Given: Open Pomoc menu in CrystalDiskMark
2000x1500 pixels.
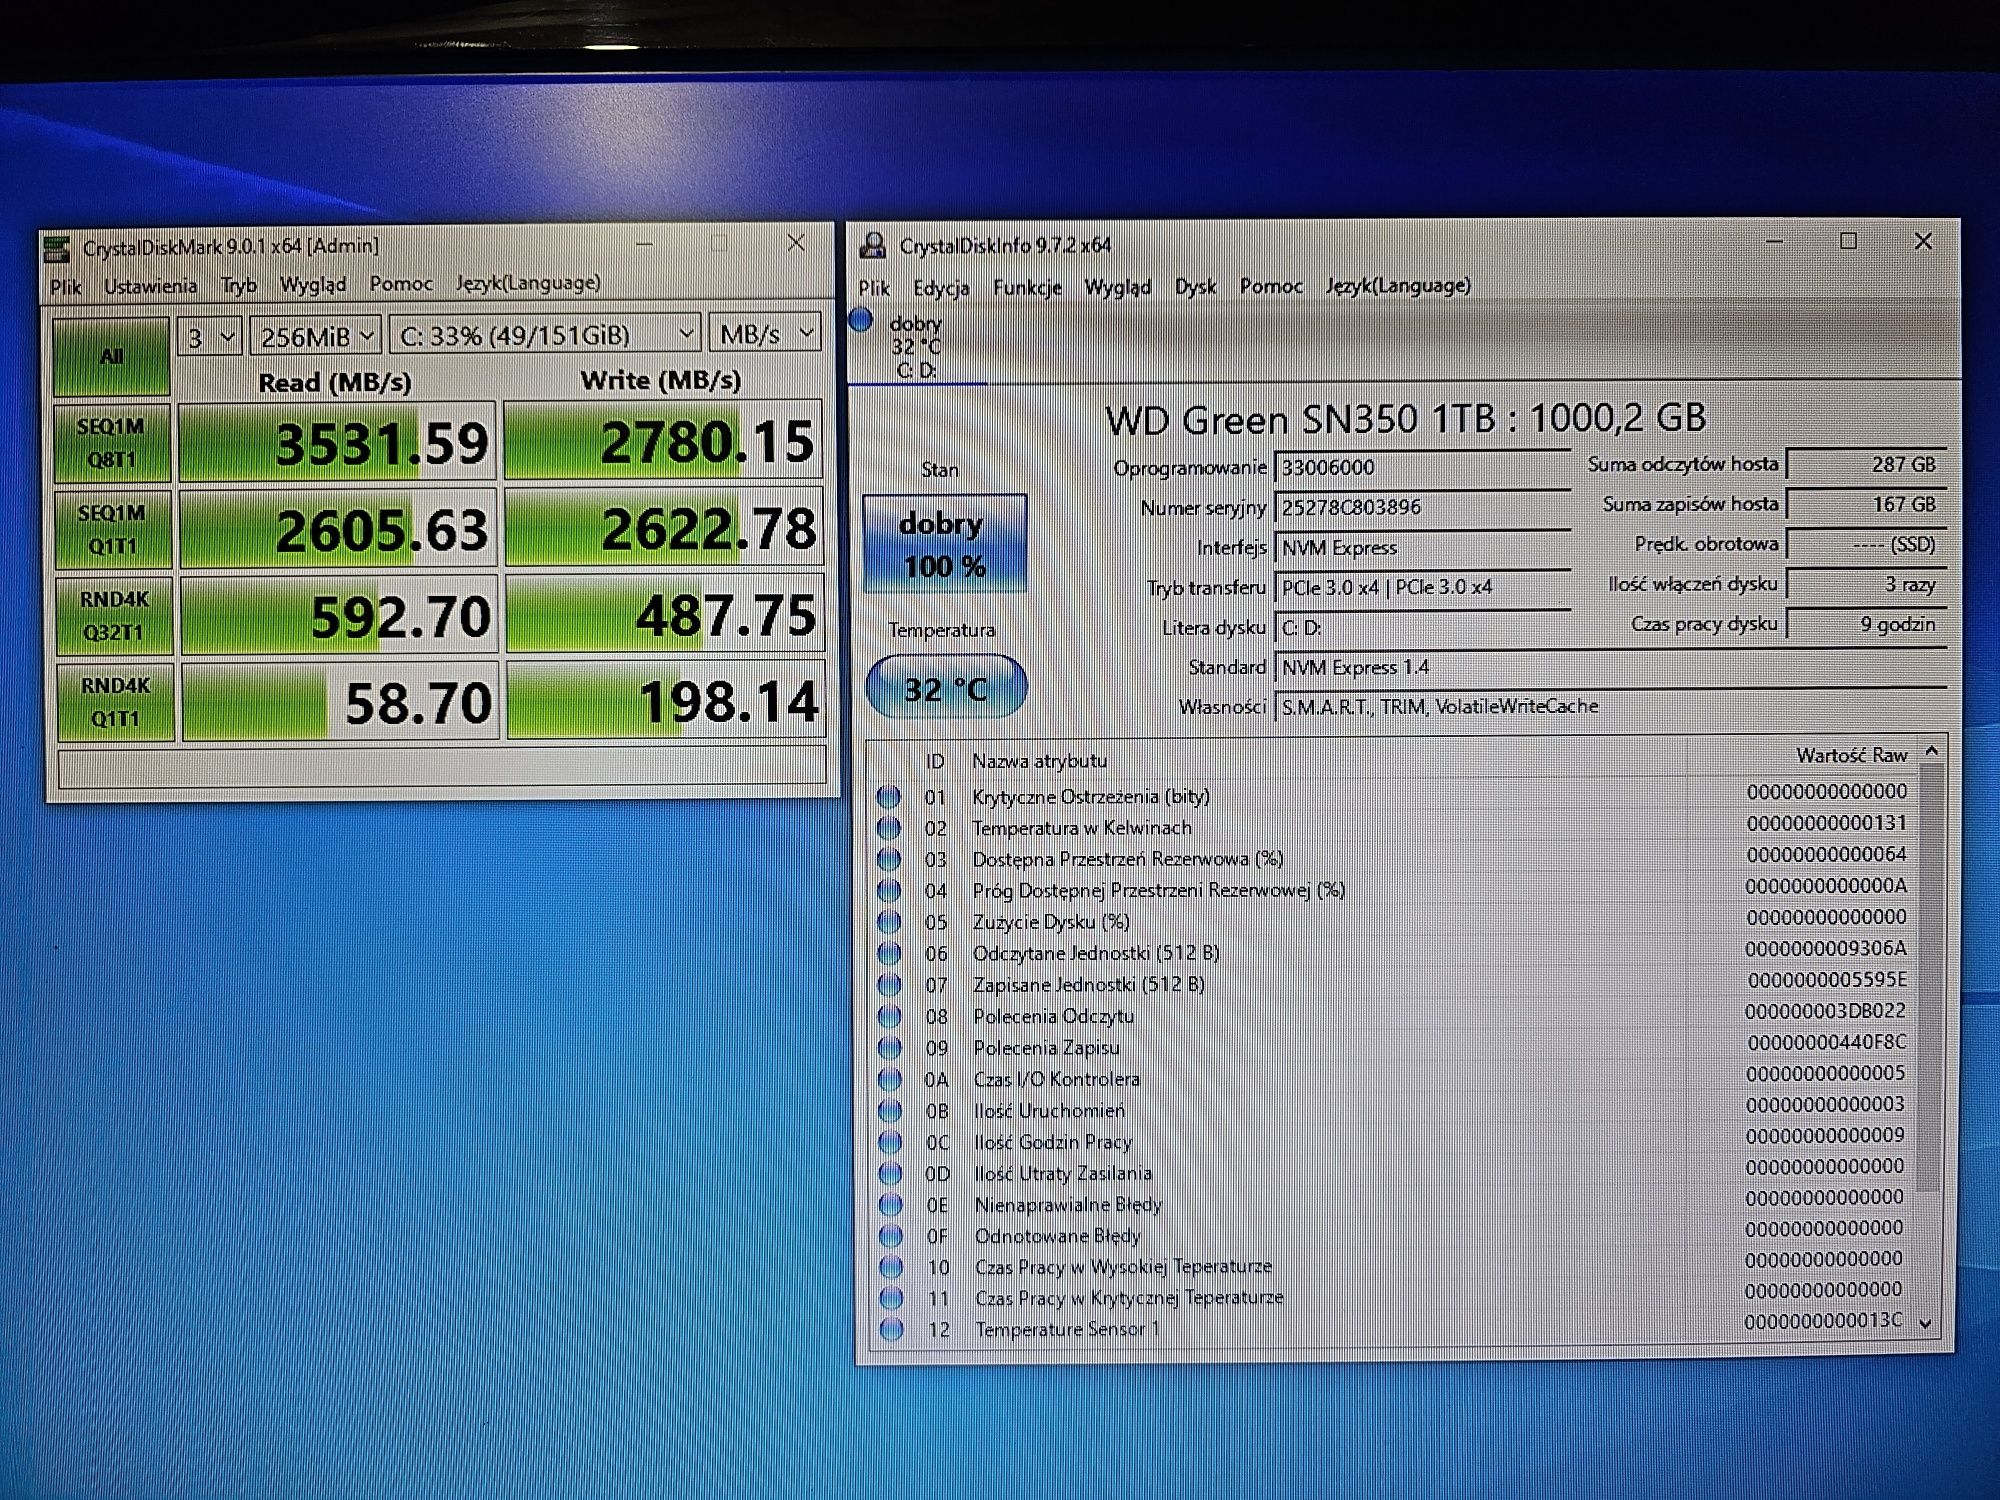Looking at the screenshot, I should pyautogui.click(x=400, y=284).
